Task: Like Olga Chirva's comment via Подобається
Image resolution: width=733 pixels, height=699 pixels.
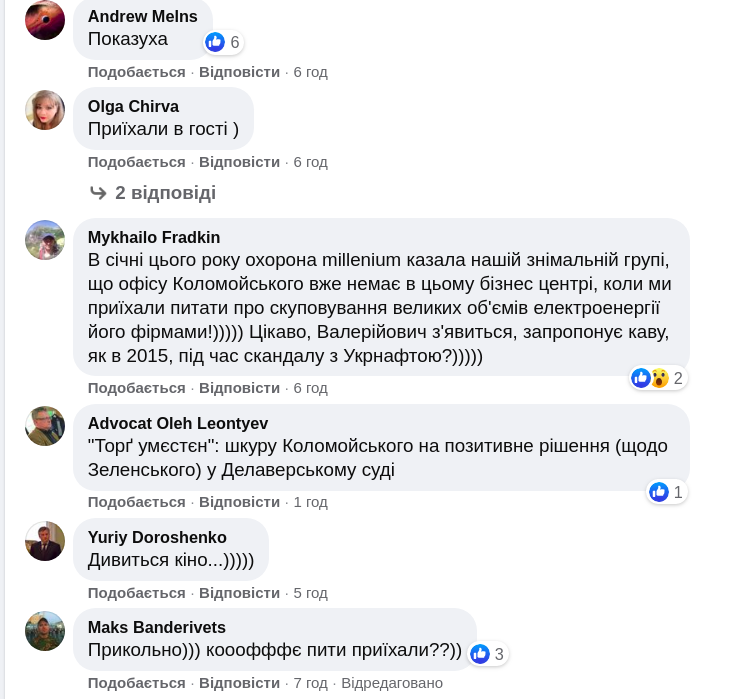Action: click(136, 162)
